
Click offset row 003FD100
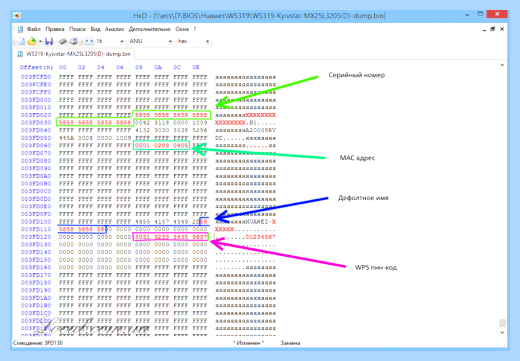pyautogui.click(x=36, y=222)
